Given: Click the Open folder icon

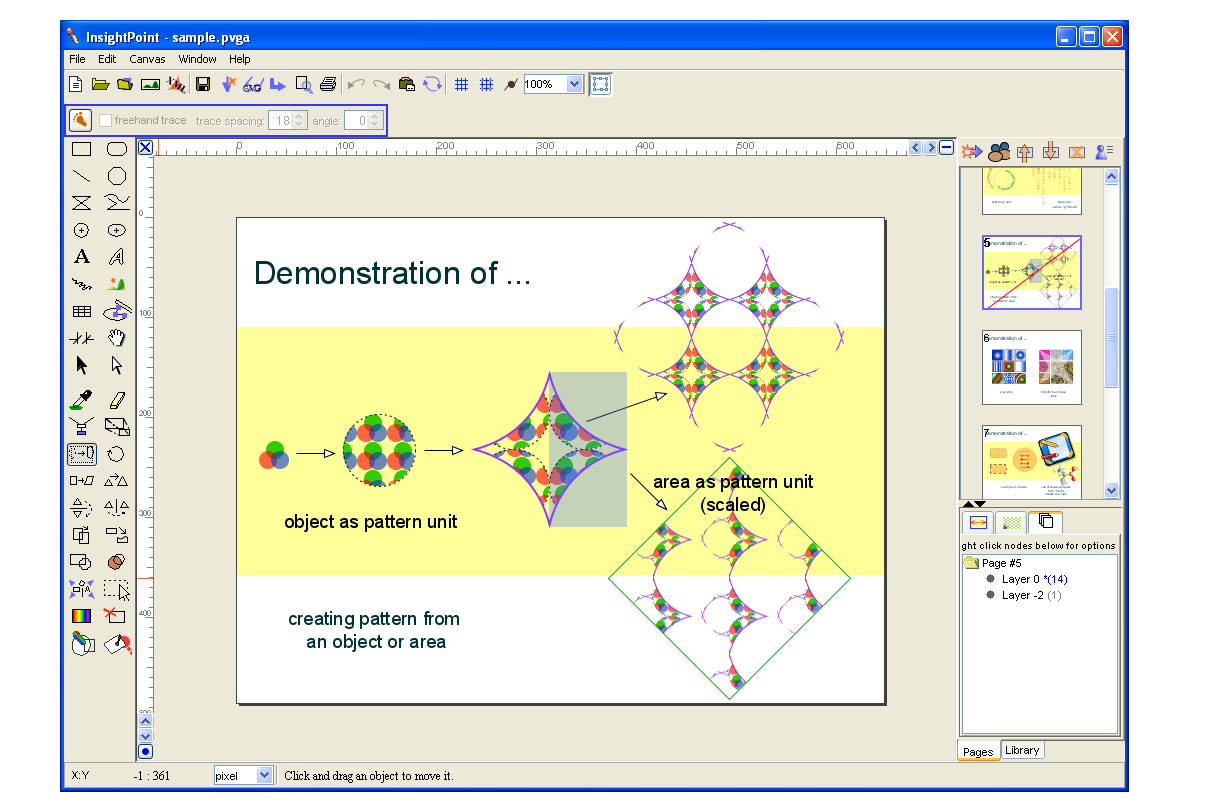Looking at the screenshot, I should (x=100, y=85).
